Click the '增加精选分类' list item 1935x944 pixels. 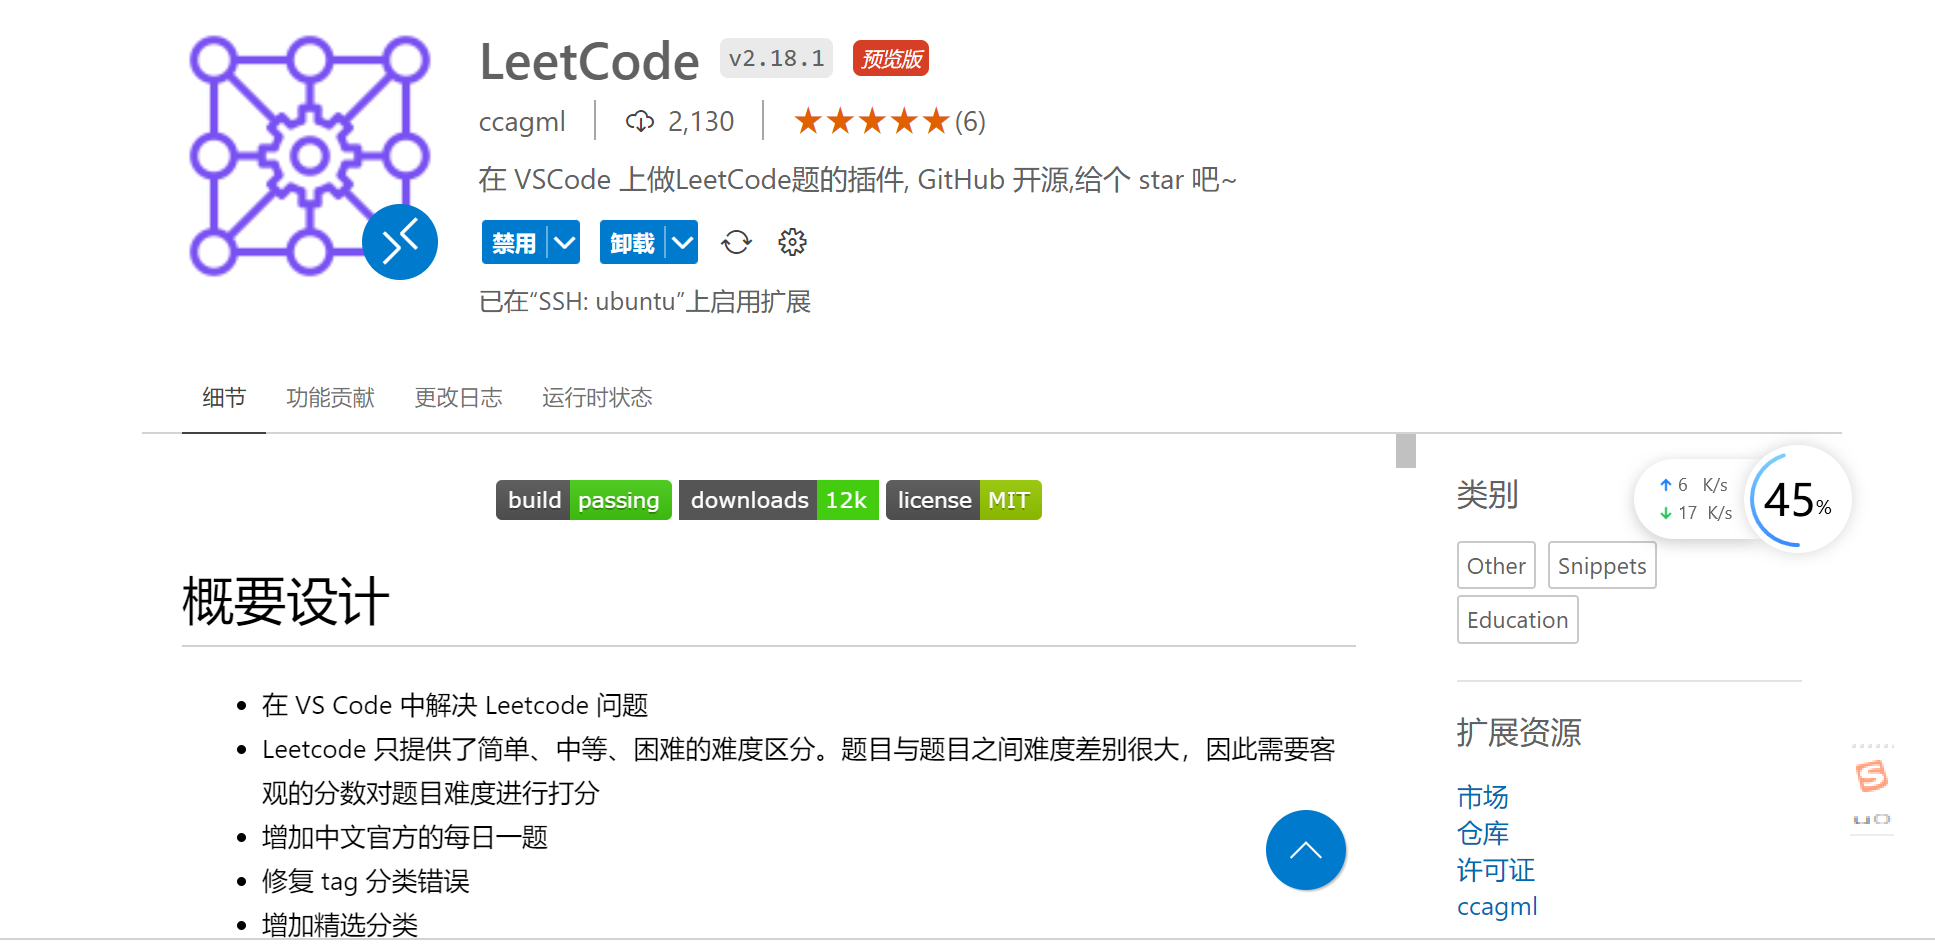340,925
